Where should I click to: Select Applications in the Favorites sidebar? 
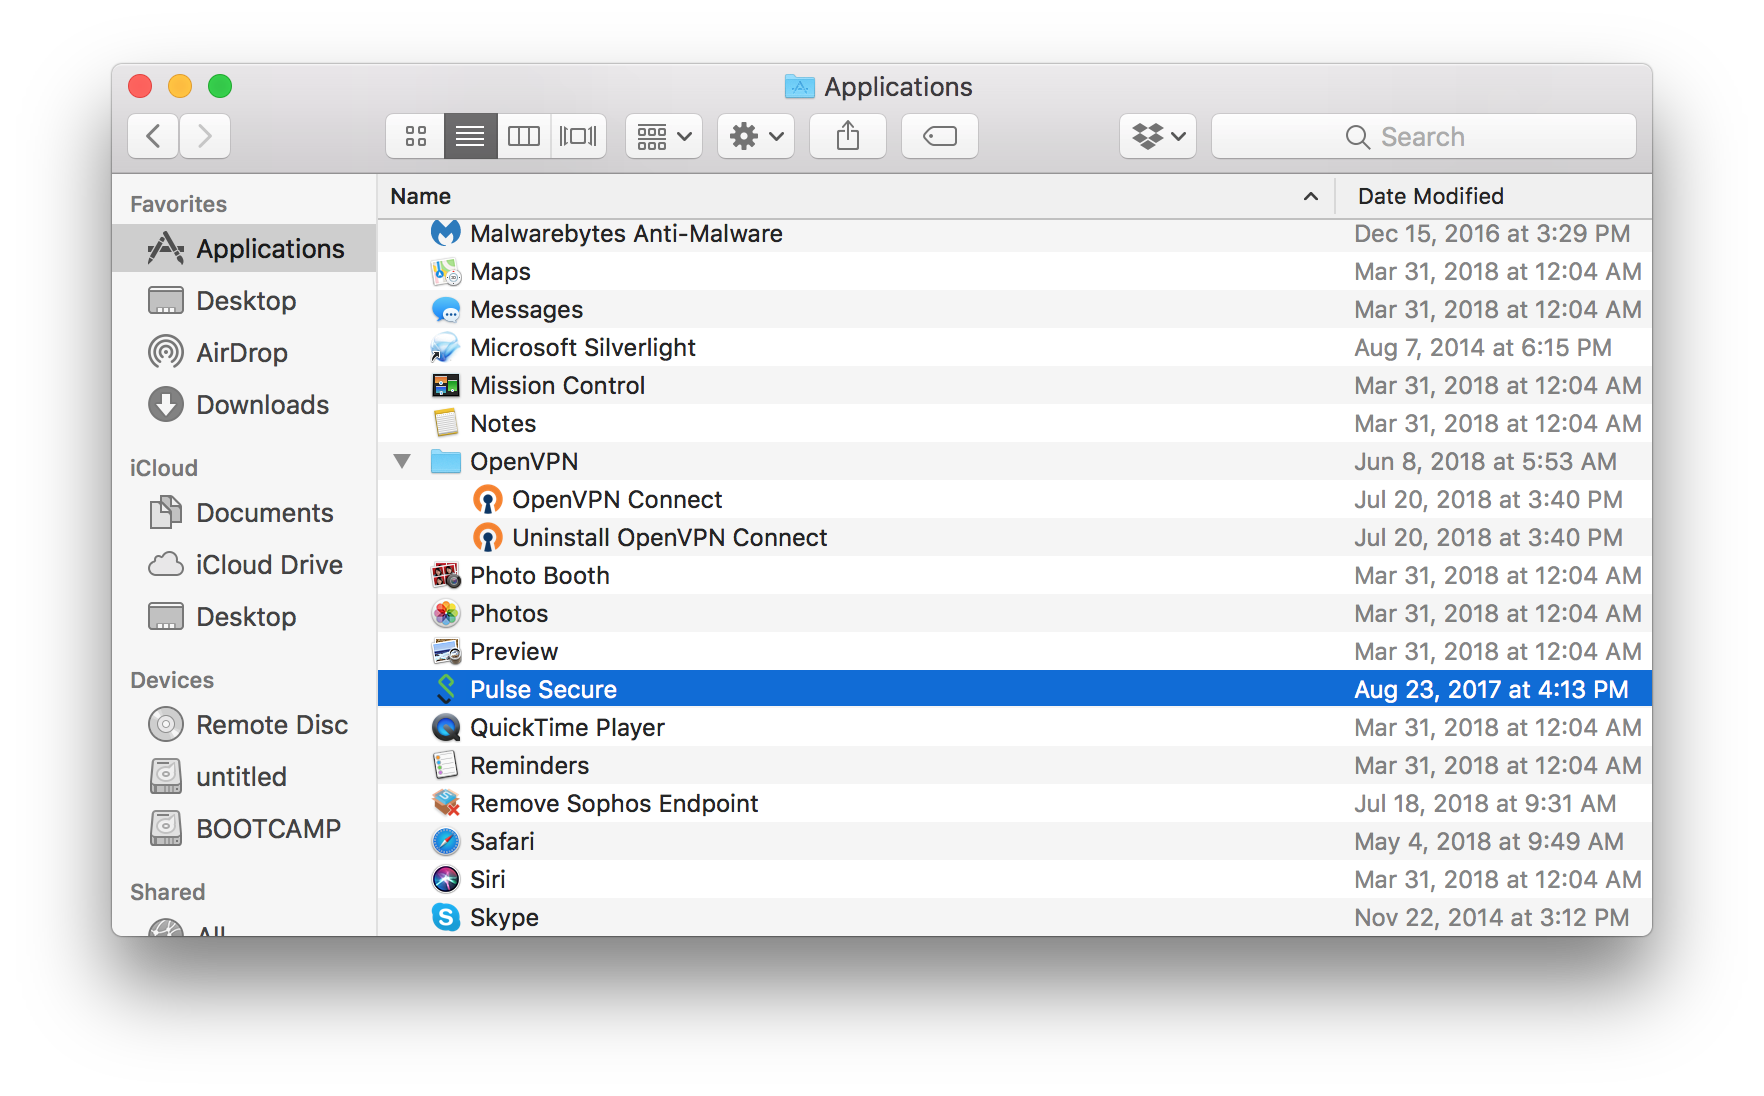pos(244,249)
